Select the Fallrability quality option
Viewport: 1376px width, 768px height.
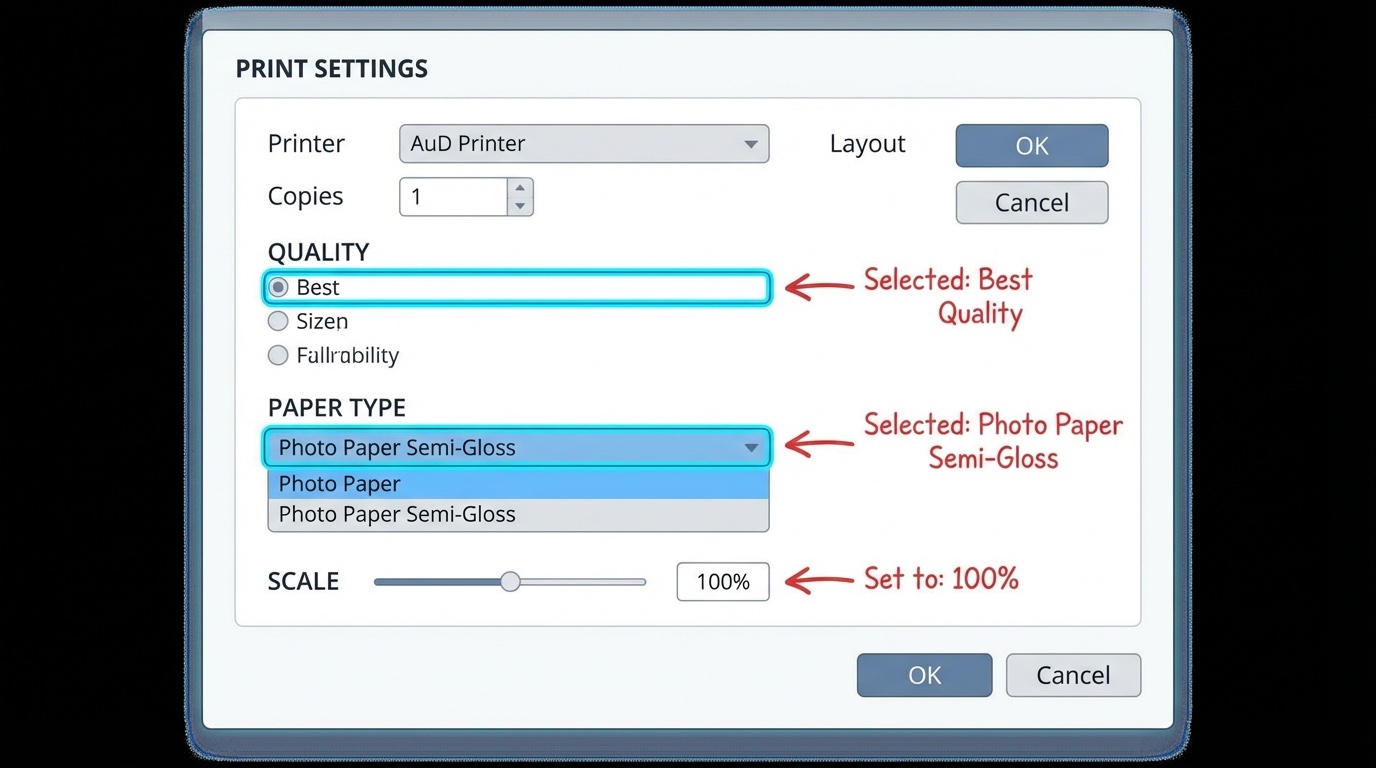coord(277,355)
